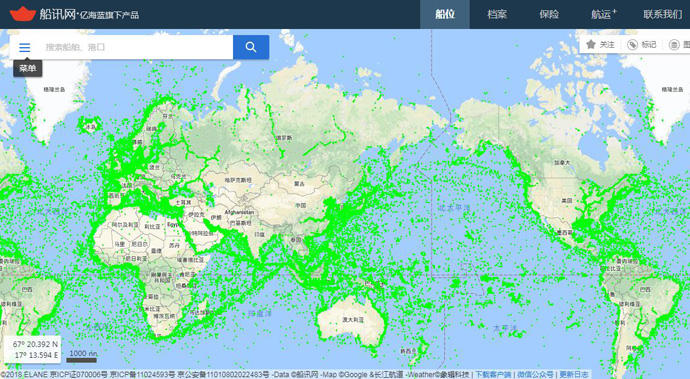Open the hamburger menu icon
The width and height of the screenshot is (690, 379).
(x=25, y=47)
